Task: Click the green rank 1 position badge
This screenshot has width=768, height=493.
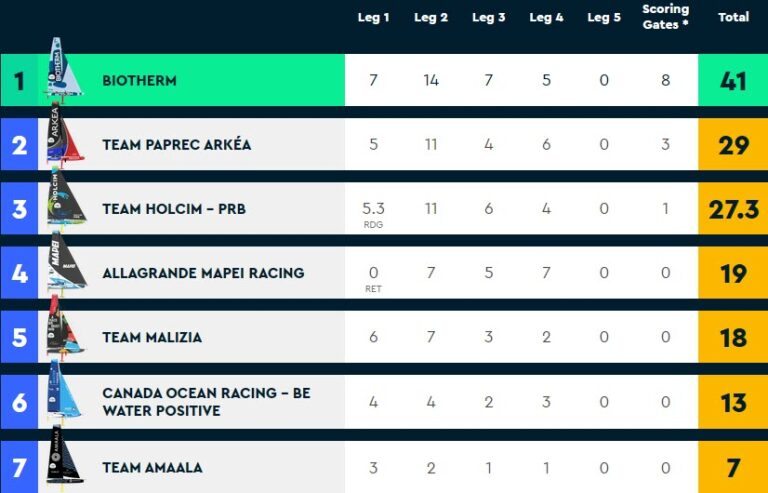Action: click(x=19, y=80)
